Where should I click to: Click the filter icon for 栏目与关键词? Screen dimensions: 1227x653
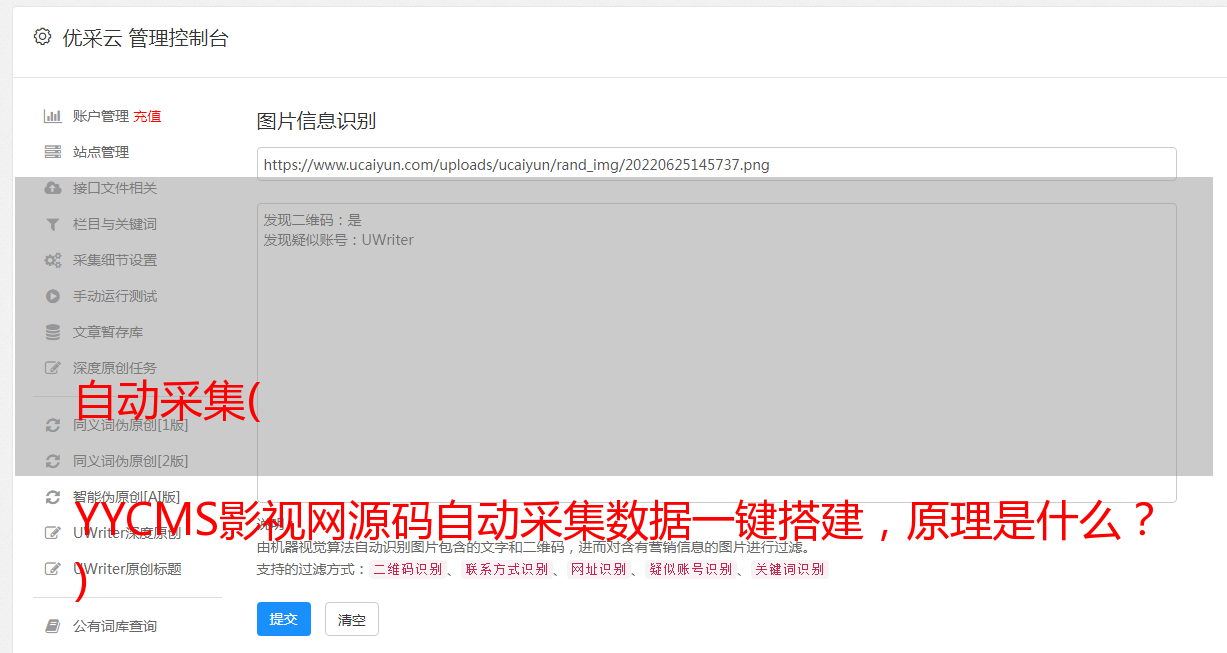[x=52, y=224]
